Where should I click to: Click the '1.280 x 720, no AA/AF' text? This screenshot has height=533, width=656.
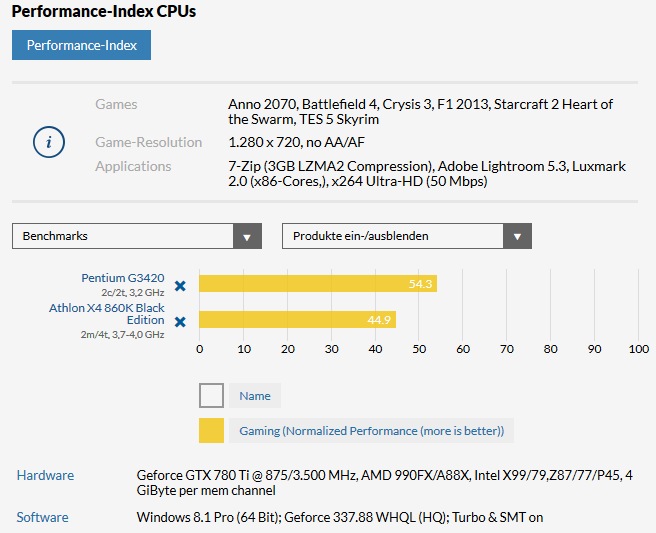pyautogui.click(x=297, y=142)
